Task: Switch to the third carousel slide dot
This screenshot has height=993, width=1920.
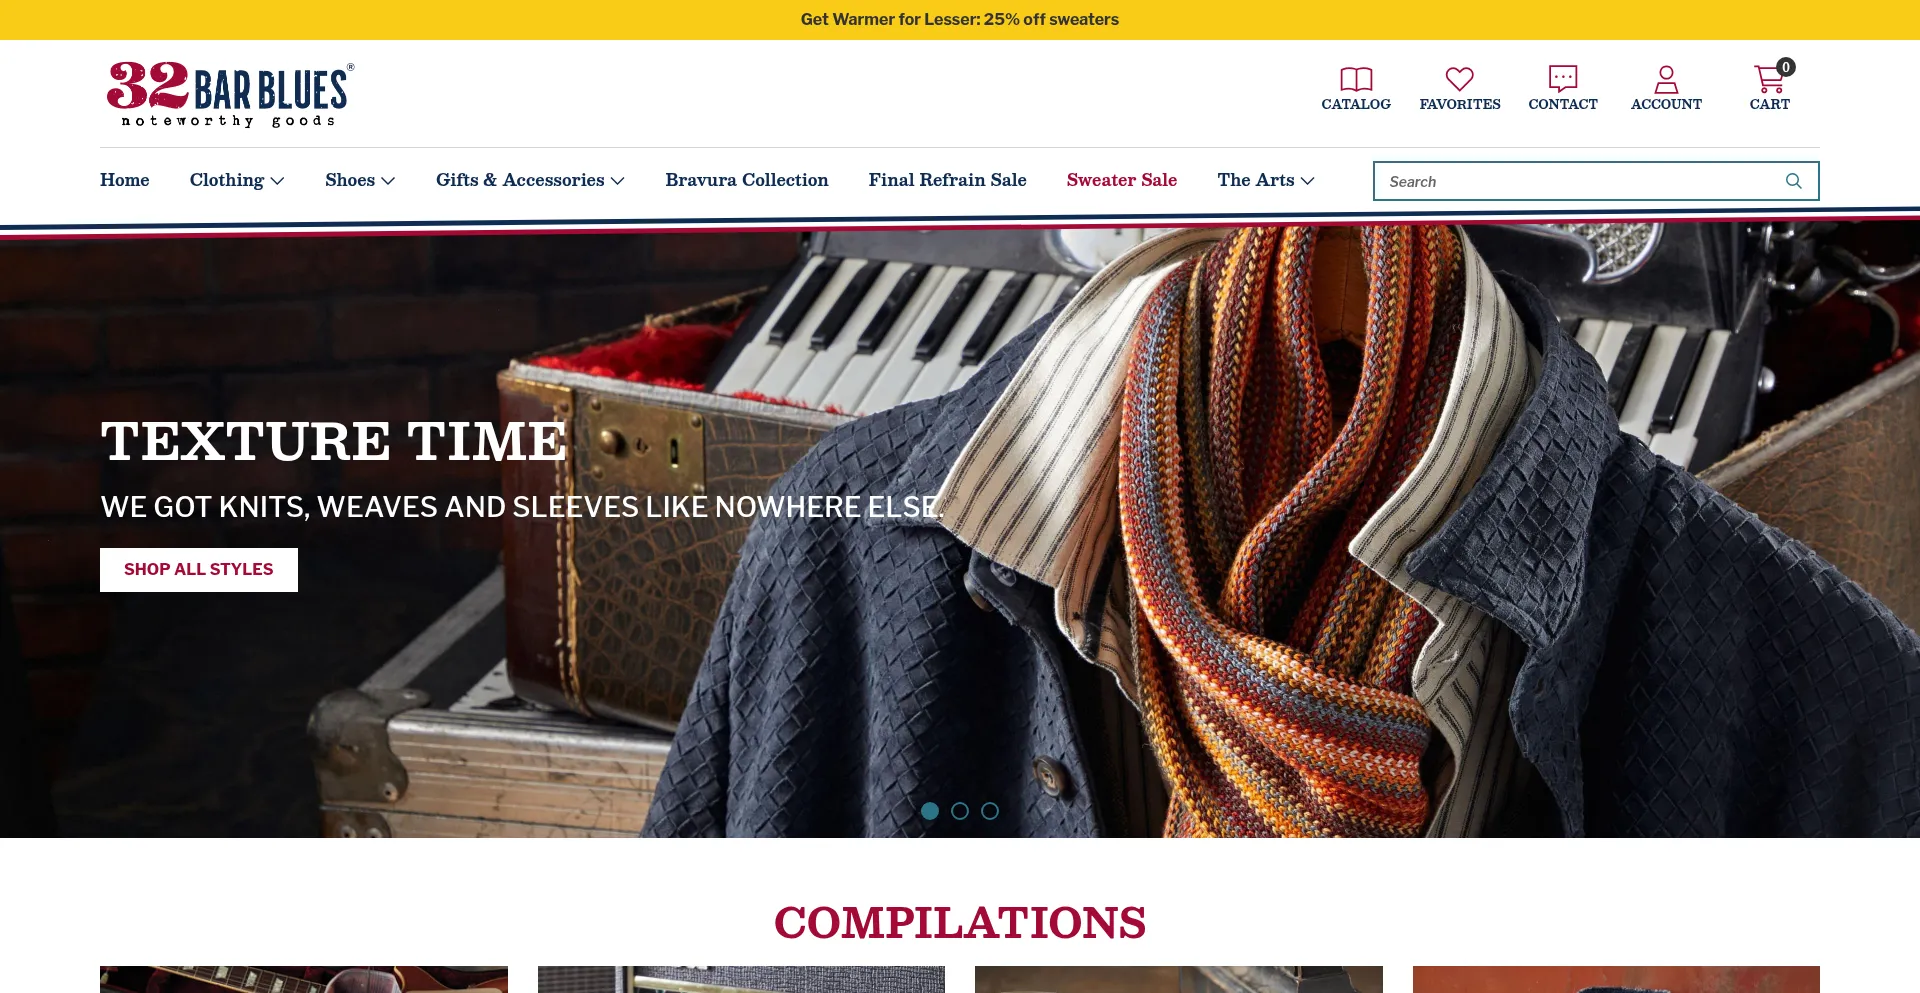Action: coord(990,811)
